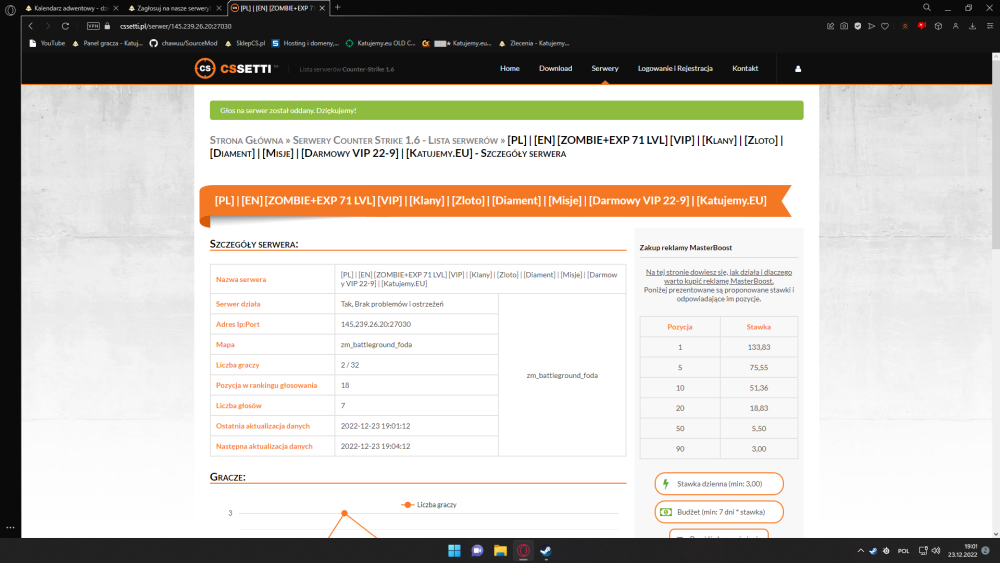This screenshot has width=1000, height=563.
Task: Open the Easy Setup sliders icon
Action: 990,26
